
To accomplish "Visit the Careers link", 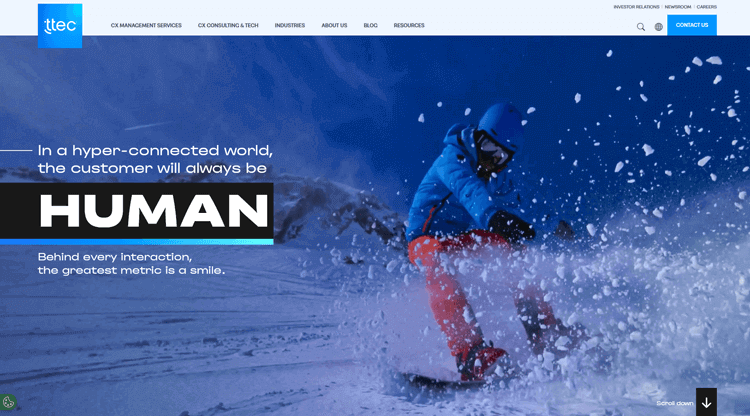I will (706, 7).
